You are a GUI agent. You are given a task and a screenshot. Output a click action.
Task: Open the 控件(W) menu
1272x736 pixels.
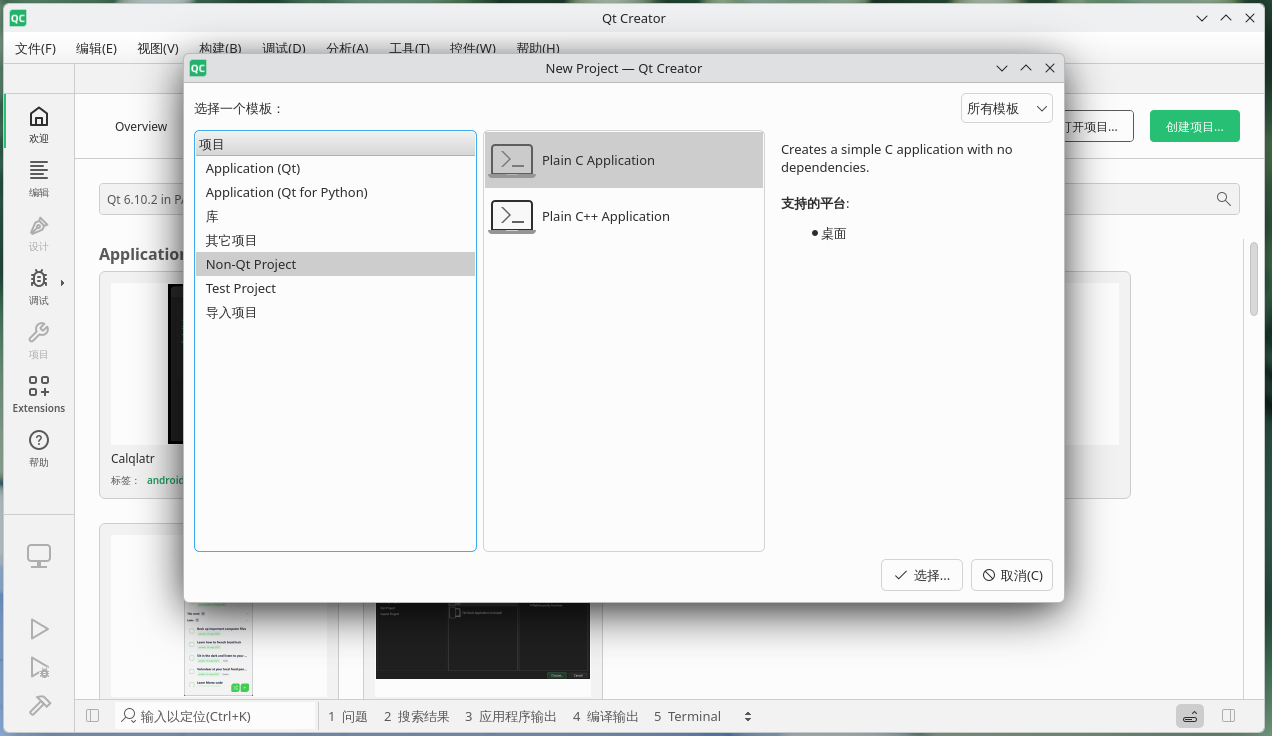472,48
